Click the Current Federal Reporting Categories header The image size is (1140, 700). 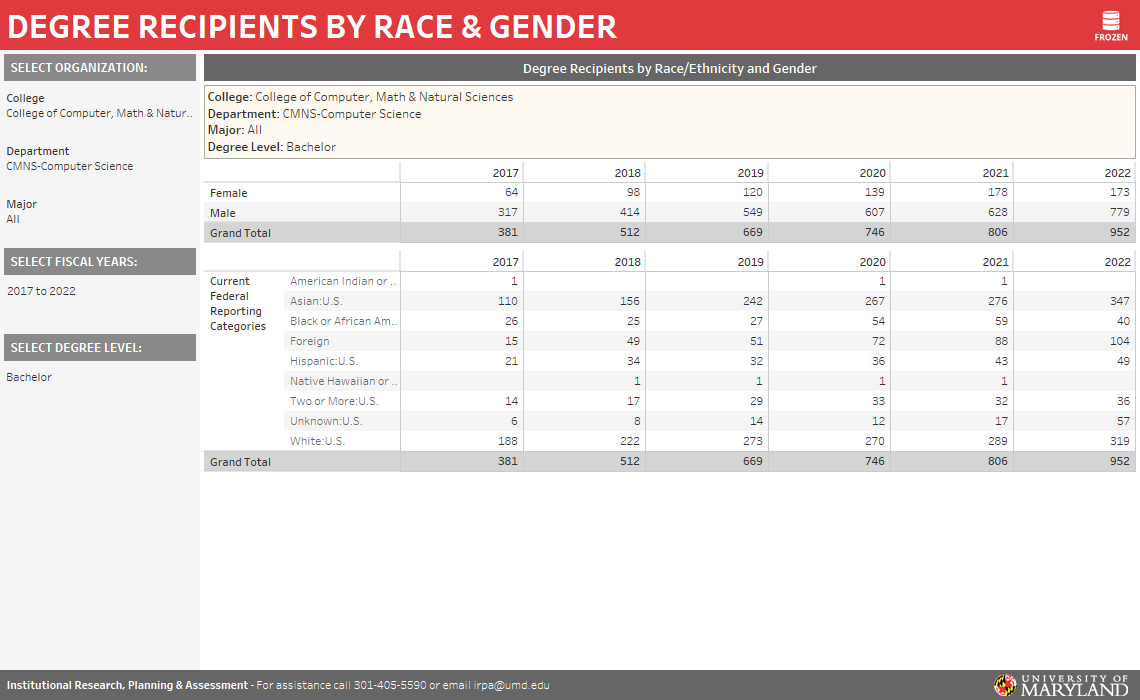(x=238, y=303)
